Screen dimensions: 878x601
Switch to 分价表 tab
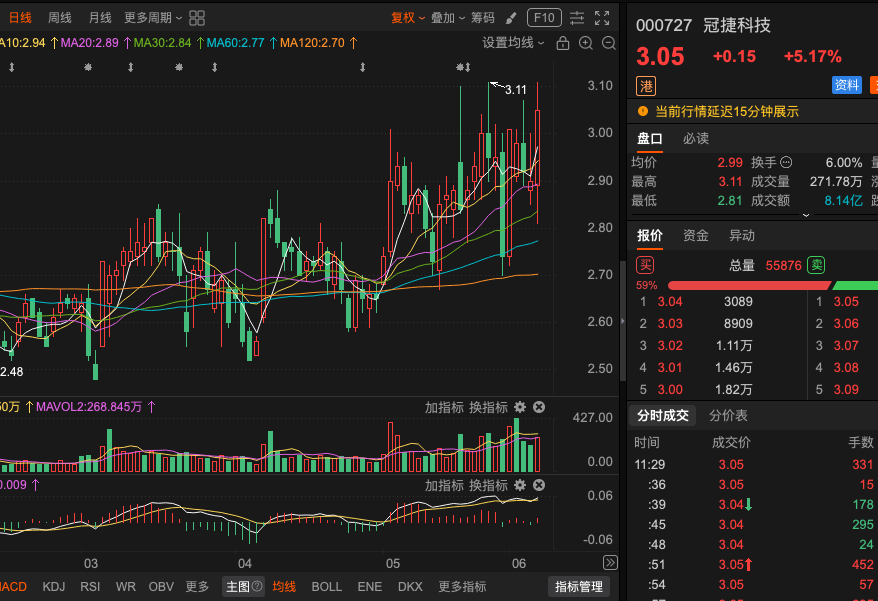pos(728,416)
